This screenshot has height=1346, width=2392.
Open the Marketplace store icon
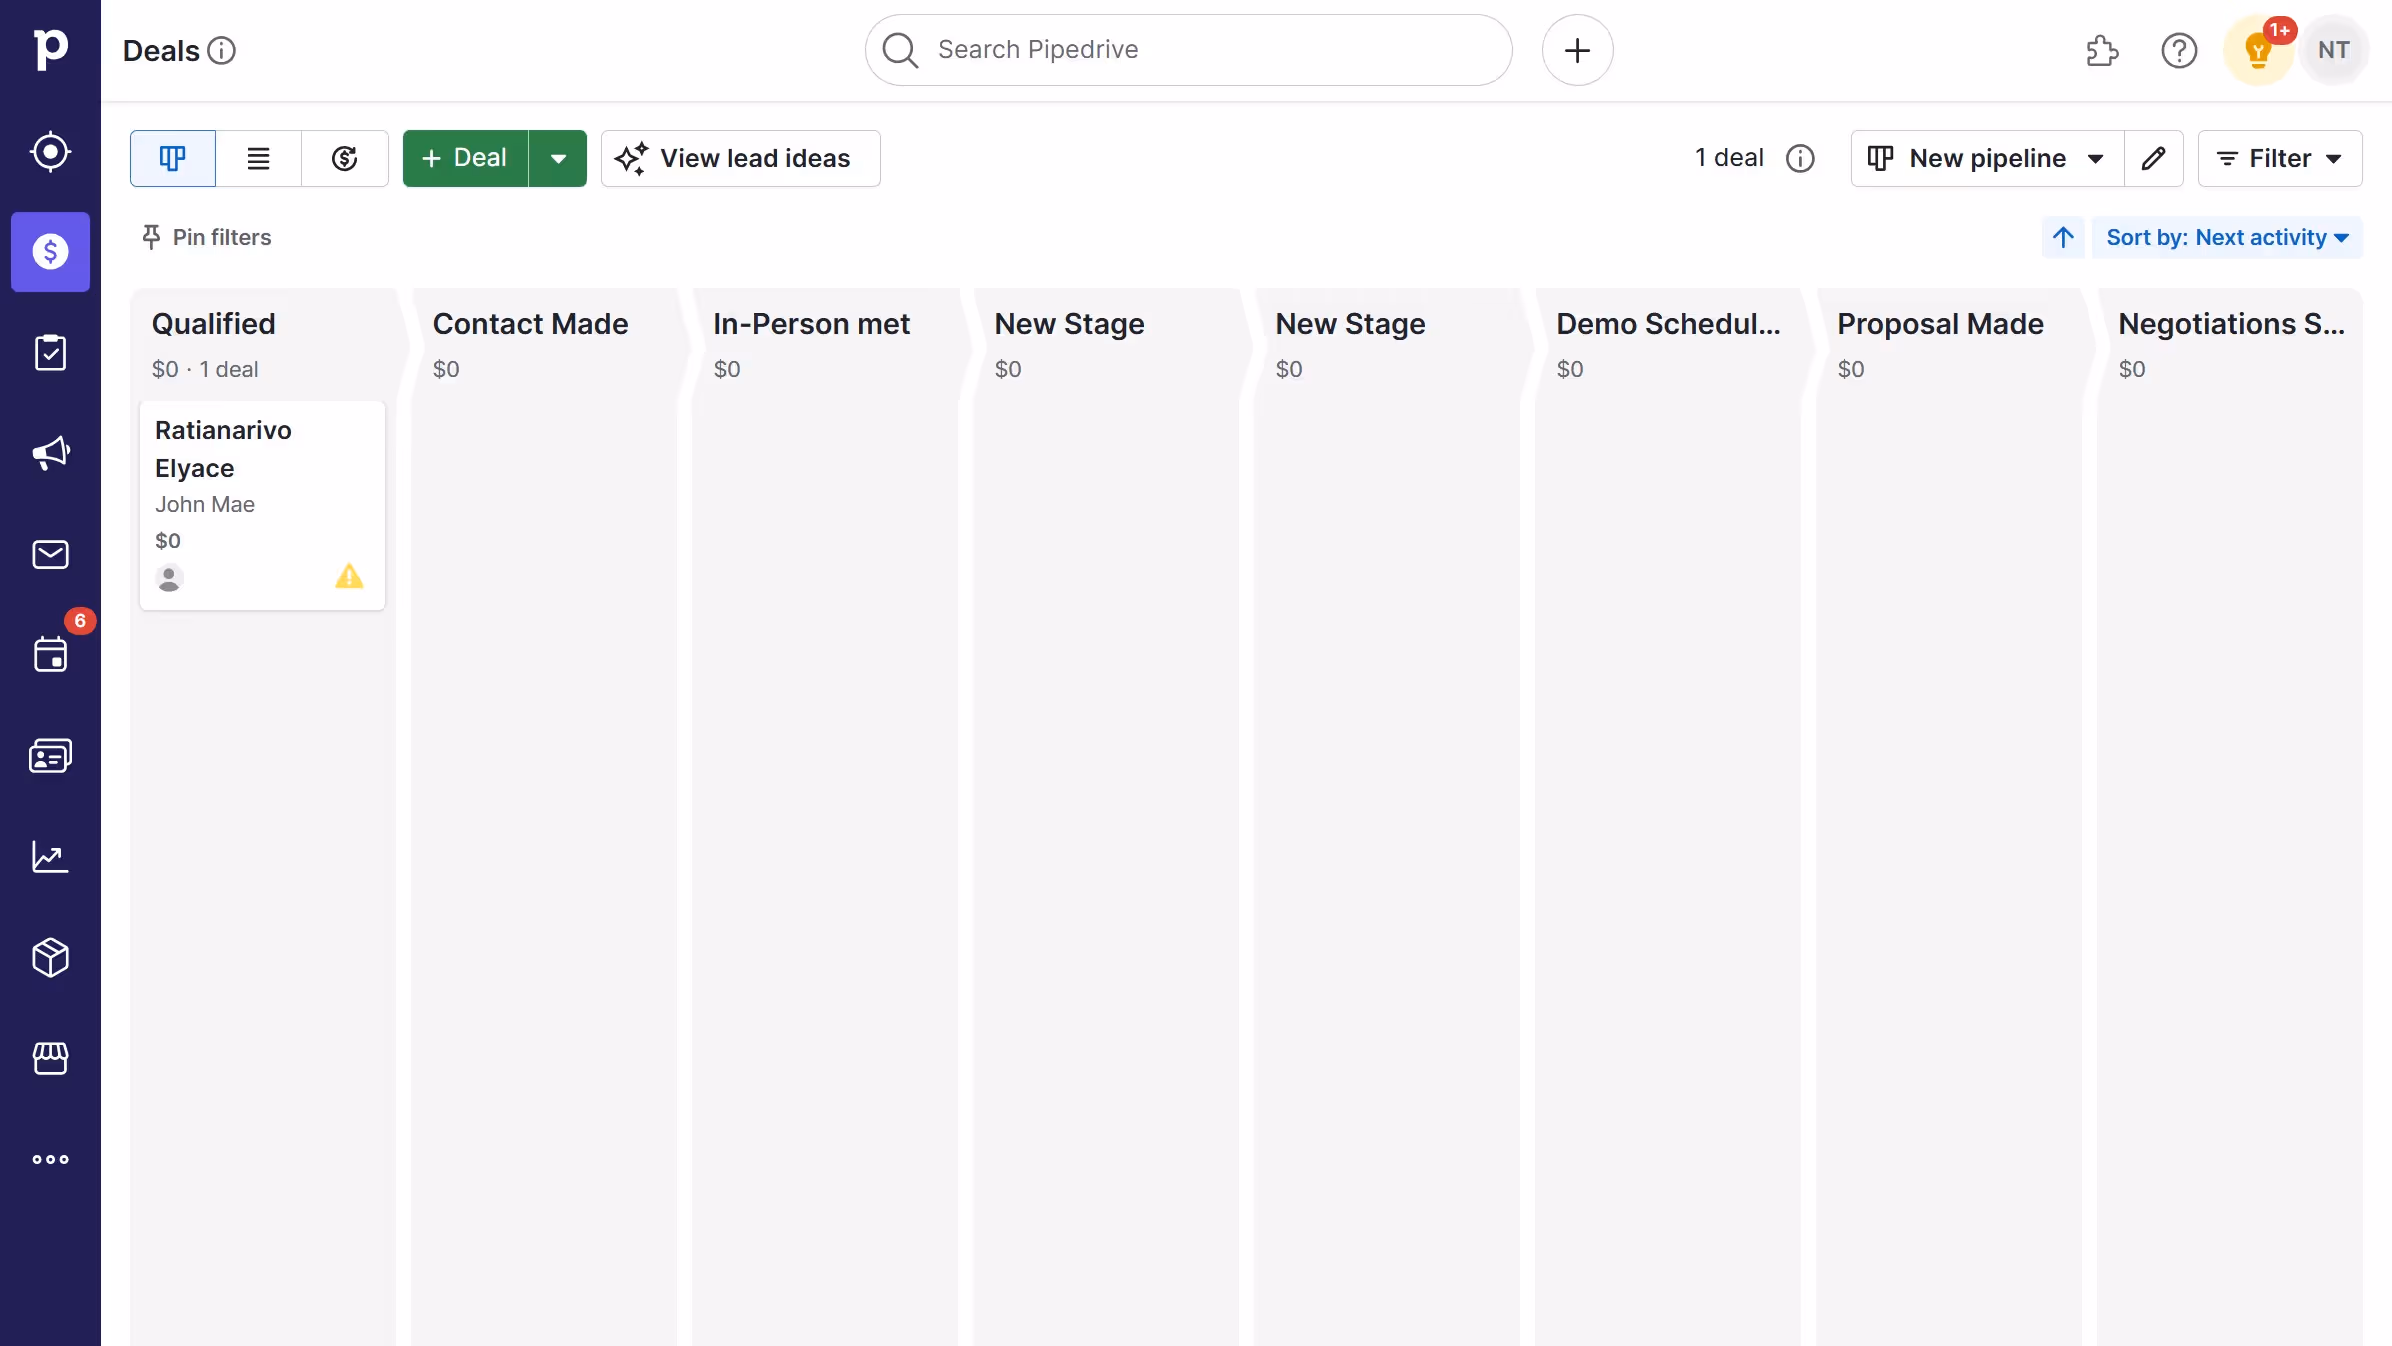click(50, 1059)
